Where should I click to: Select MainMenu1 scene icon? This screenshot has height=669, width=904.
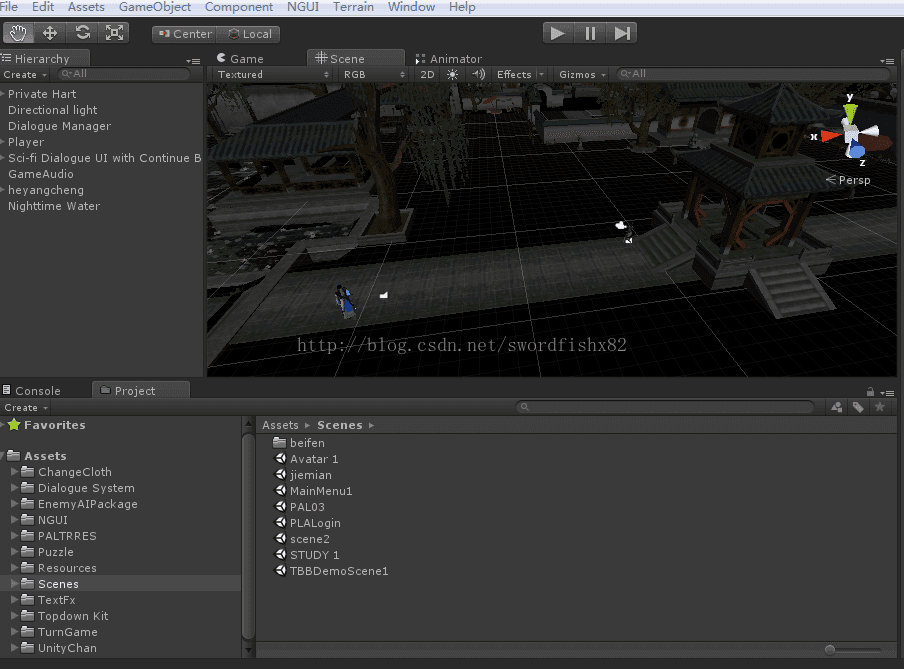[280, 491]
